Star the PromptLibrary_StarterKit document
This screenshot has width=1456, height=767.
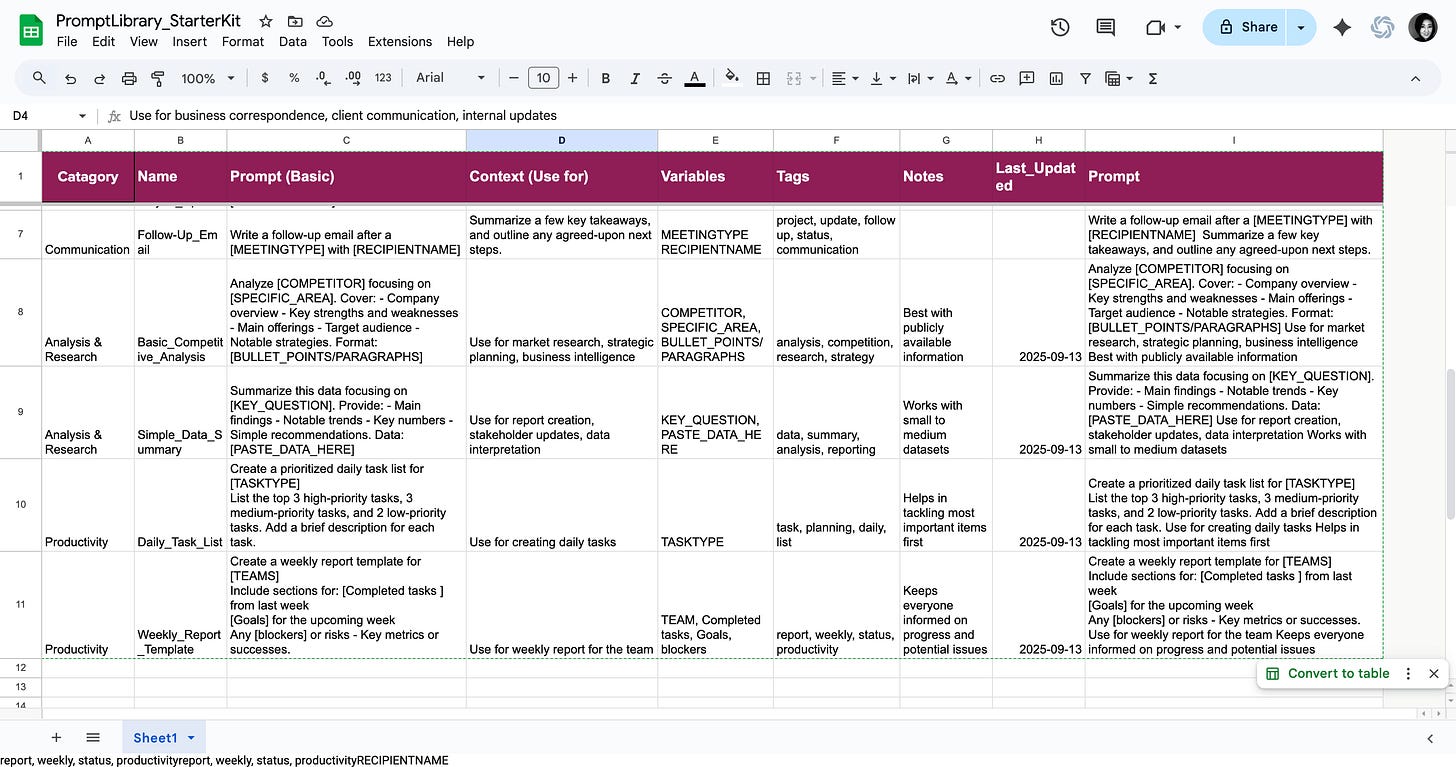tap(265, 21)
